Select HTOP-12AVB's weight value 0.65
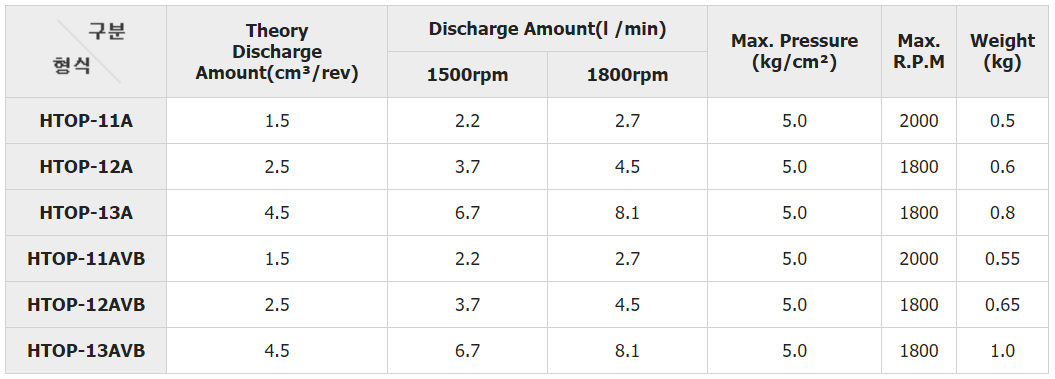Viewport: 1055px width, 379px height. [x=1003, y=304]
